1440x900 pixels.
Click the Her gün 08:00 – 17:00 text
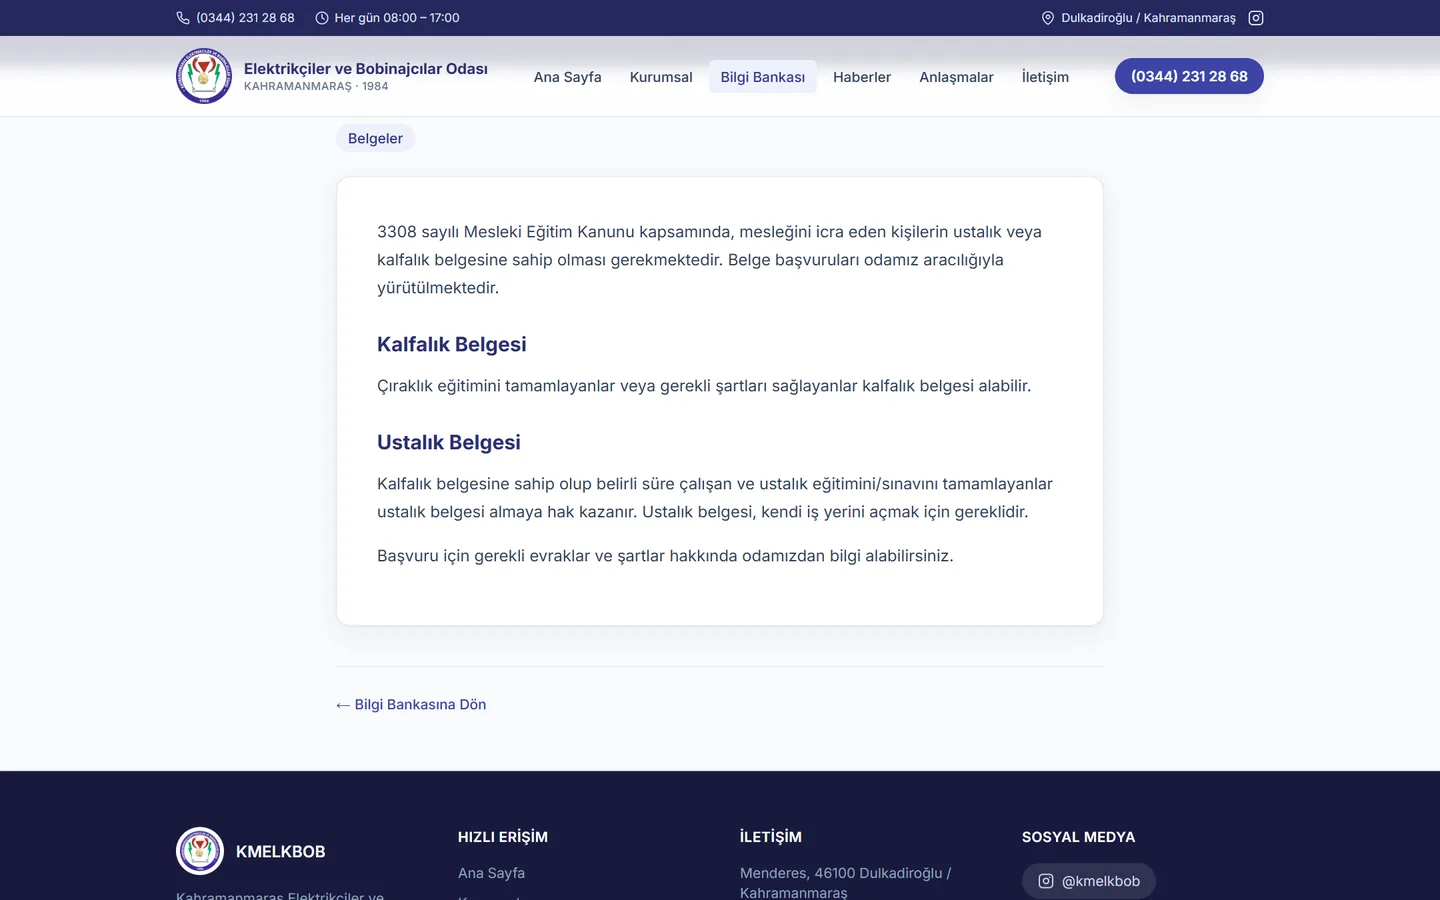click(x=397, y=18)
